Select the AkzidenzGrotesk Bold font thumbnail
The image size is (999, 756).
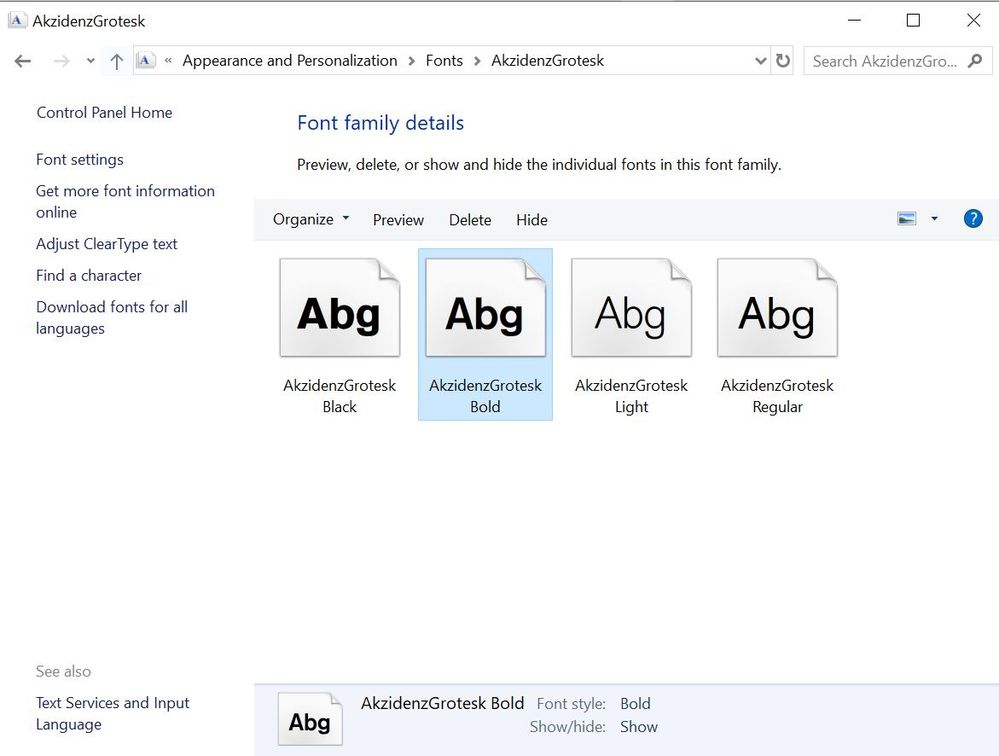point(485,308)
